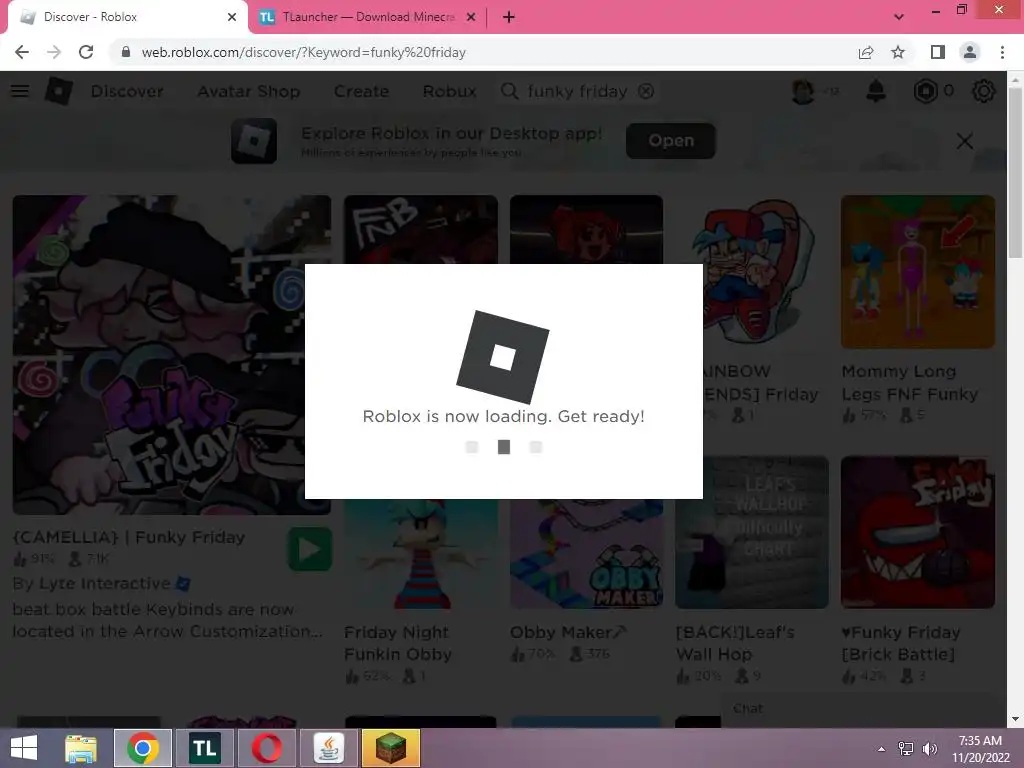Image resolution: width=1024 pixels, height=768 pixels.
Task: Click the scrollbar down arrow
Action: 1015,718
